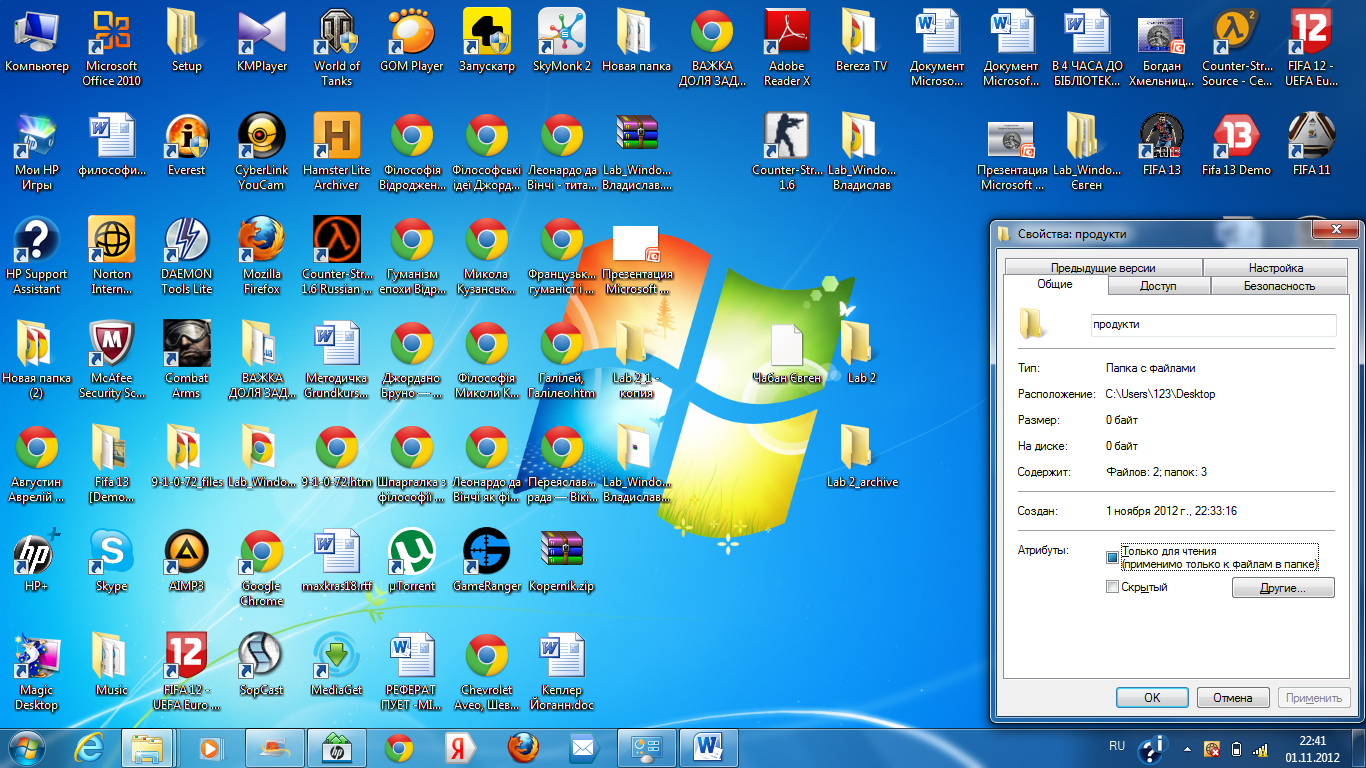Click the RU language indicator
The image size is (1366, 768).
point(1117,746)
